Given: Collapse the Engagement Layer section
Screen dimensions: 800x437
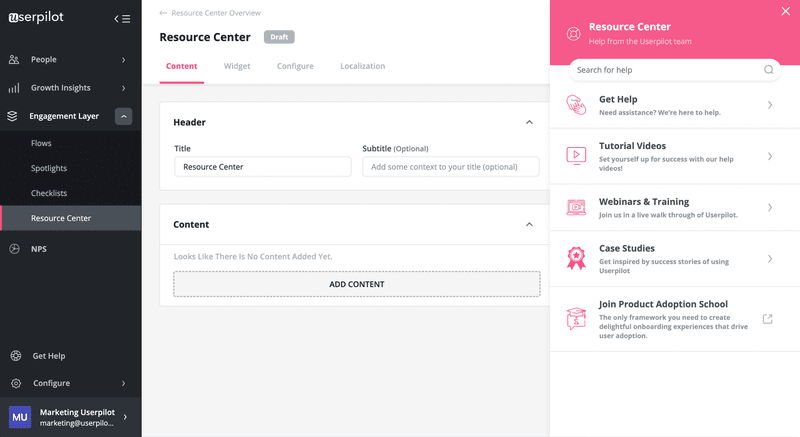Looking at the screenshot, I should (x=123, y=116).
